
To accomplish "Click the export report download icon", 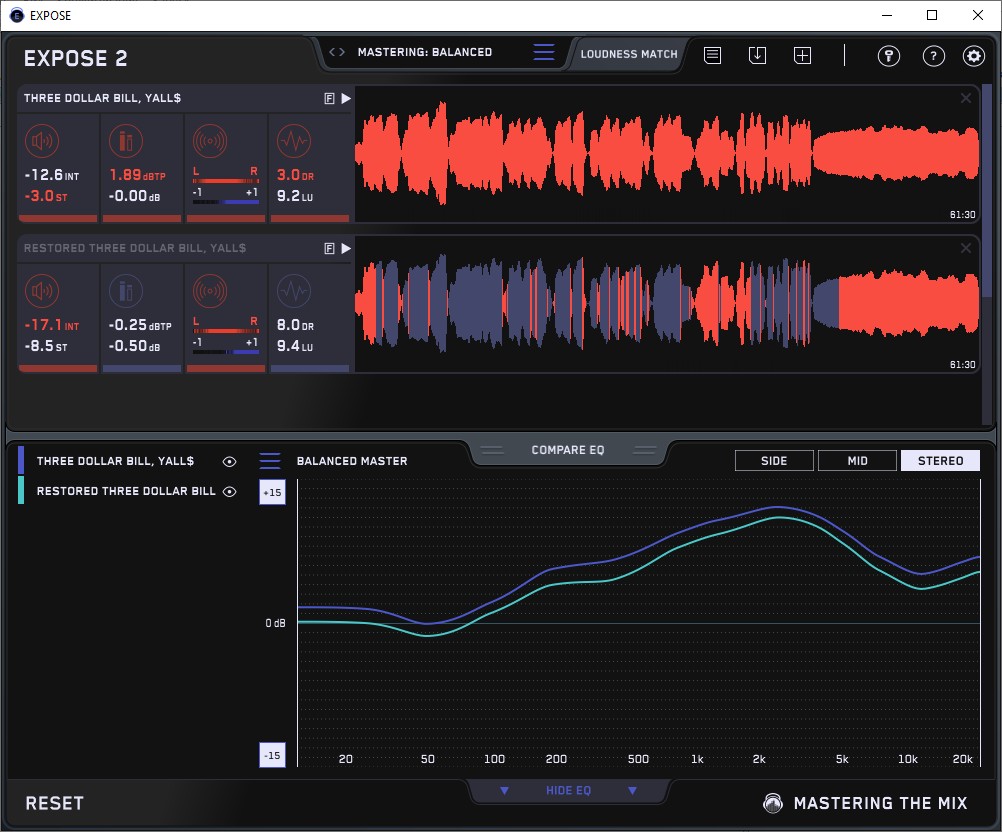I will (x=757, y=56).
